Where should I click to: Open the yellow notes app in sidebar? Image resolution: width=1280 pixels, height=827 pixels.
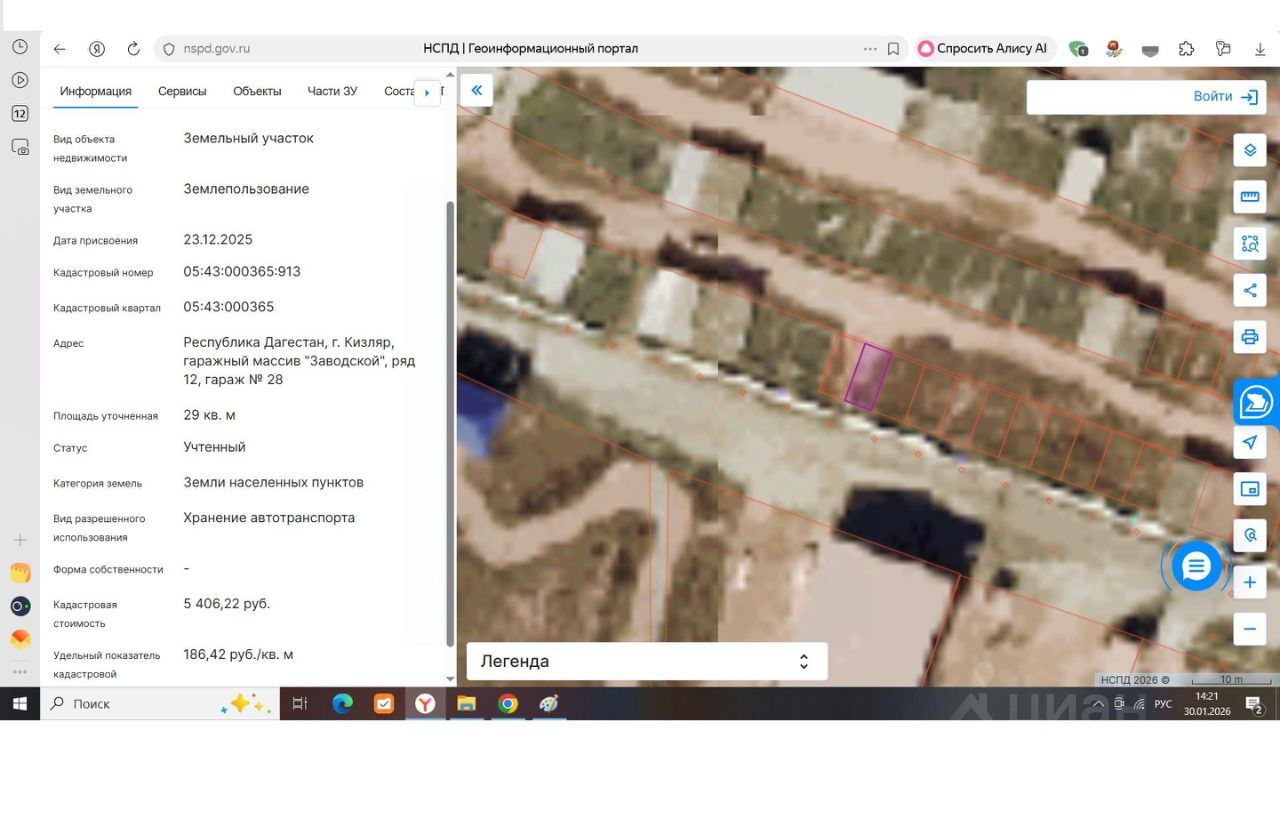[20, 573]
